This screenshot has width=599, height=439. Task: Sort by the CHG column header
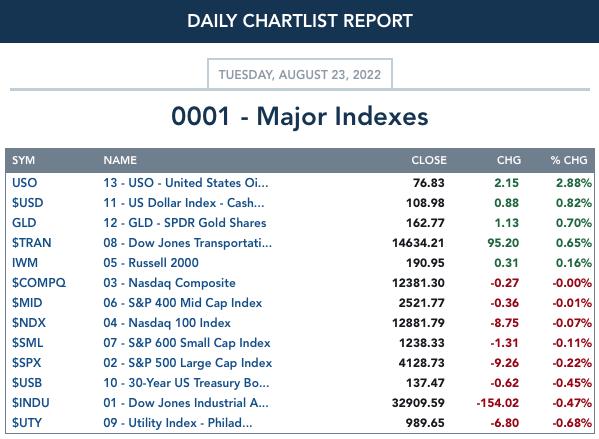point(508,160)
